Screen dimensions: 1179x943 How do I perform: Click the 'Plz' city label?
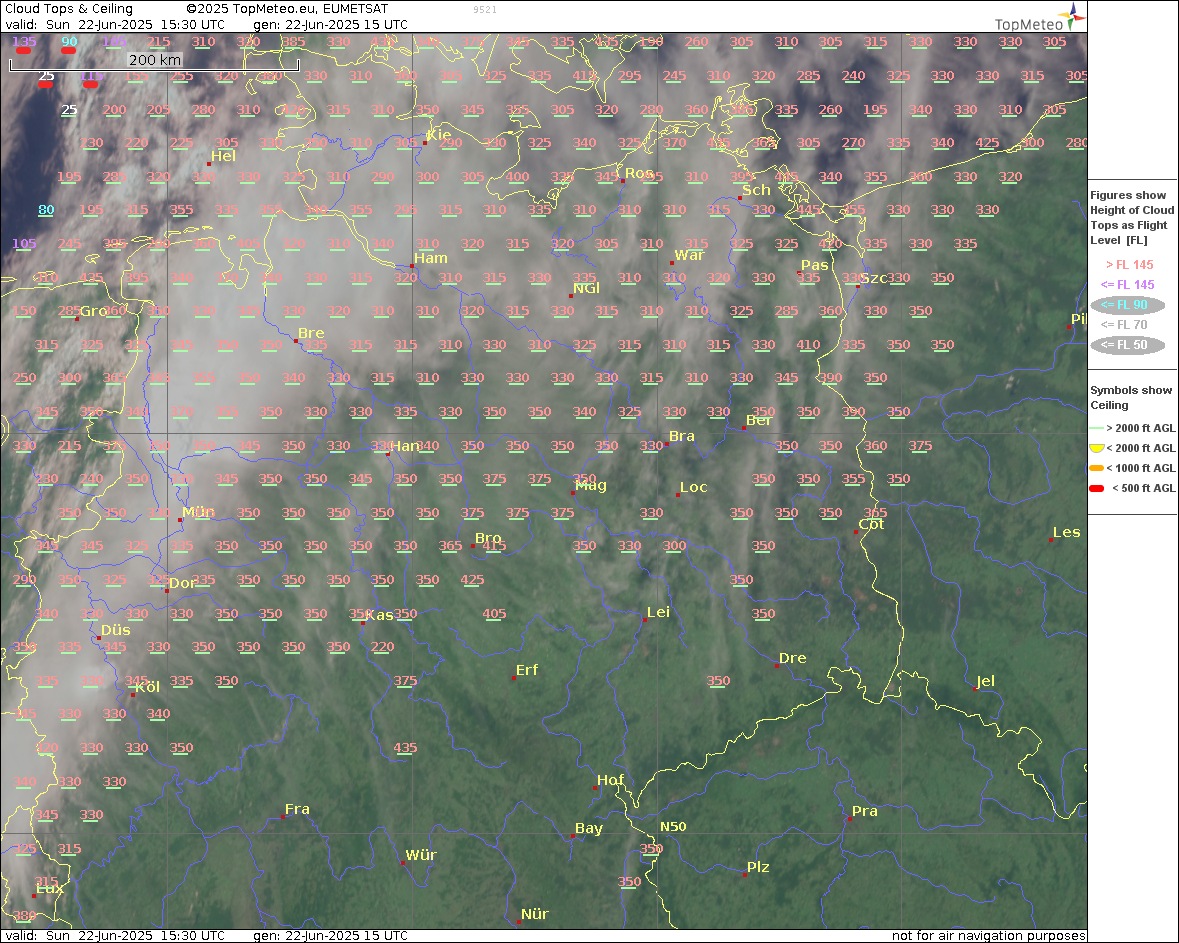[758, 867]
